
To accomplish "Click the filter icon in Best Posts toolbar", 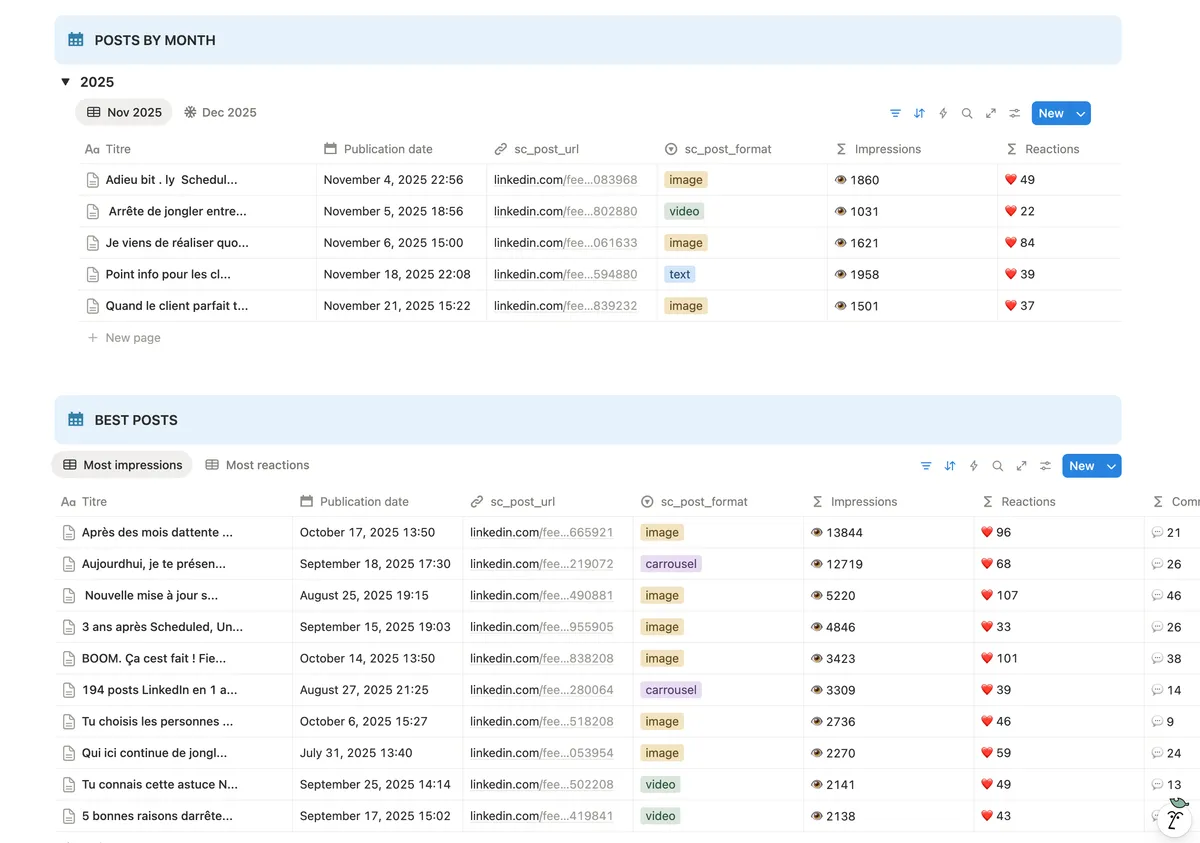I will pyautogui.click(x=926, y=466).
